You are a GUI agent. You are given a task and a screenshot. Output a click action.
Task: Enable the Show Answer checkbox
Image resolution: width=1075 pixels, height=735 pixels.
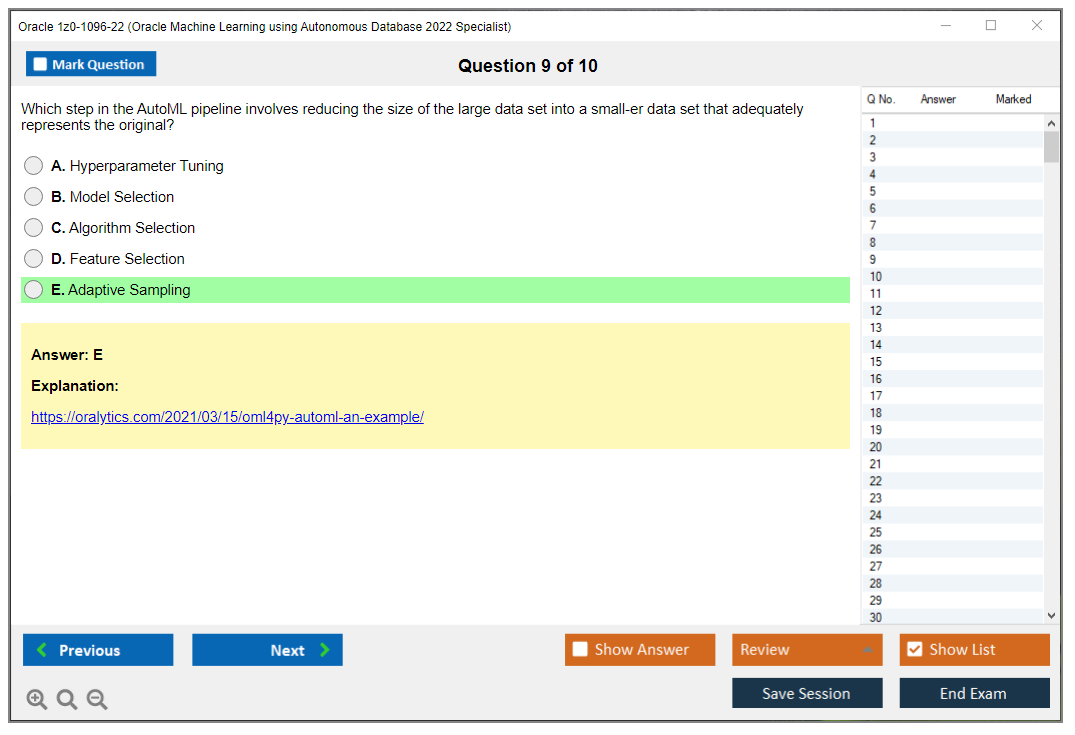[x=580, y=649]
